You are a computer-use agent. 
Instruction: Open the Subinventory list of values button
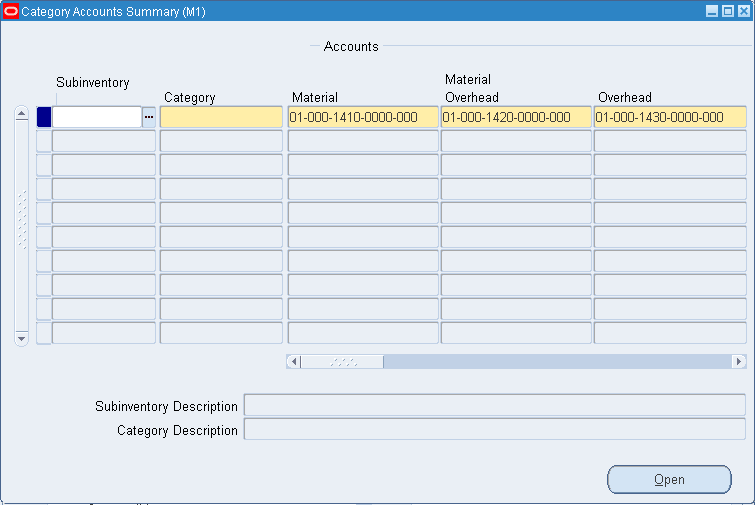(x=149, y=117)
